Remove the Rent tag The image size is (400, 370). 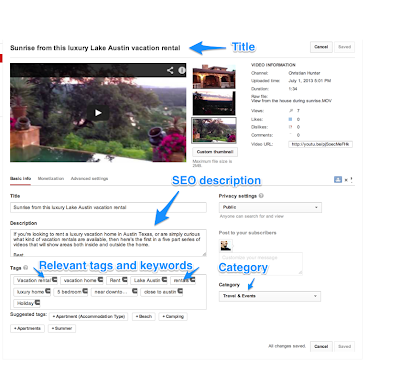124,280
